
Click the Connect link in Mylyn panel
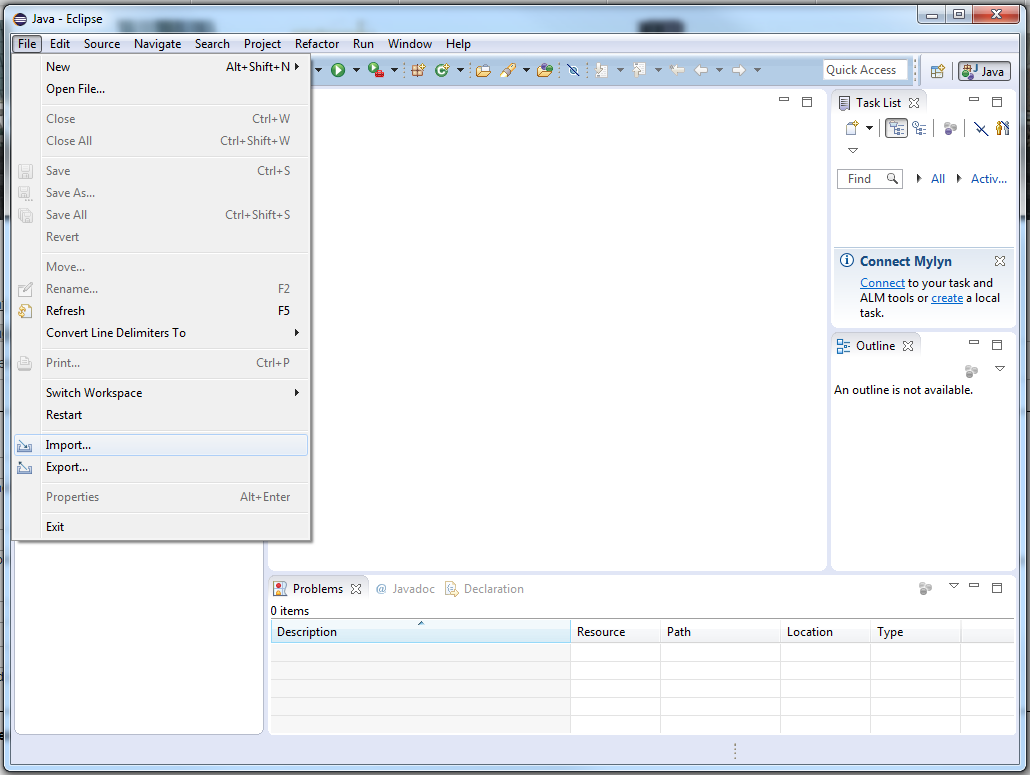point(882,283)
